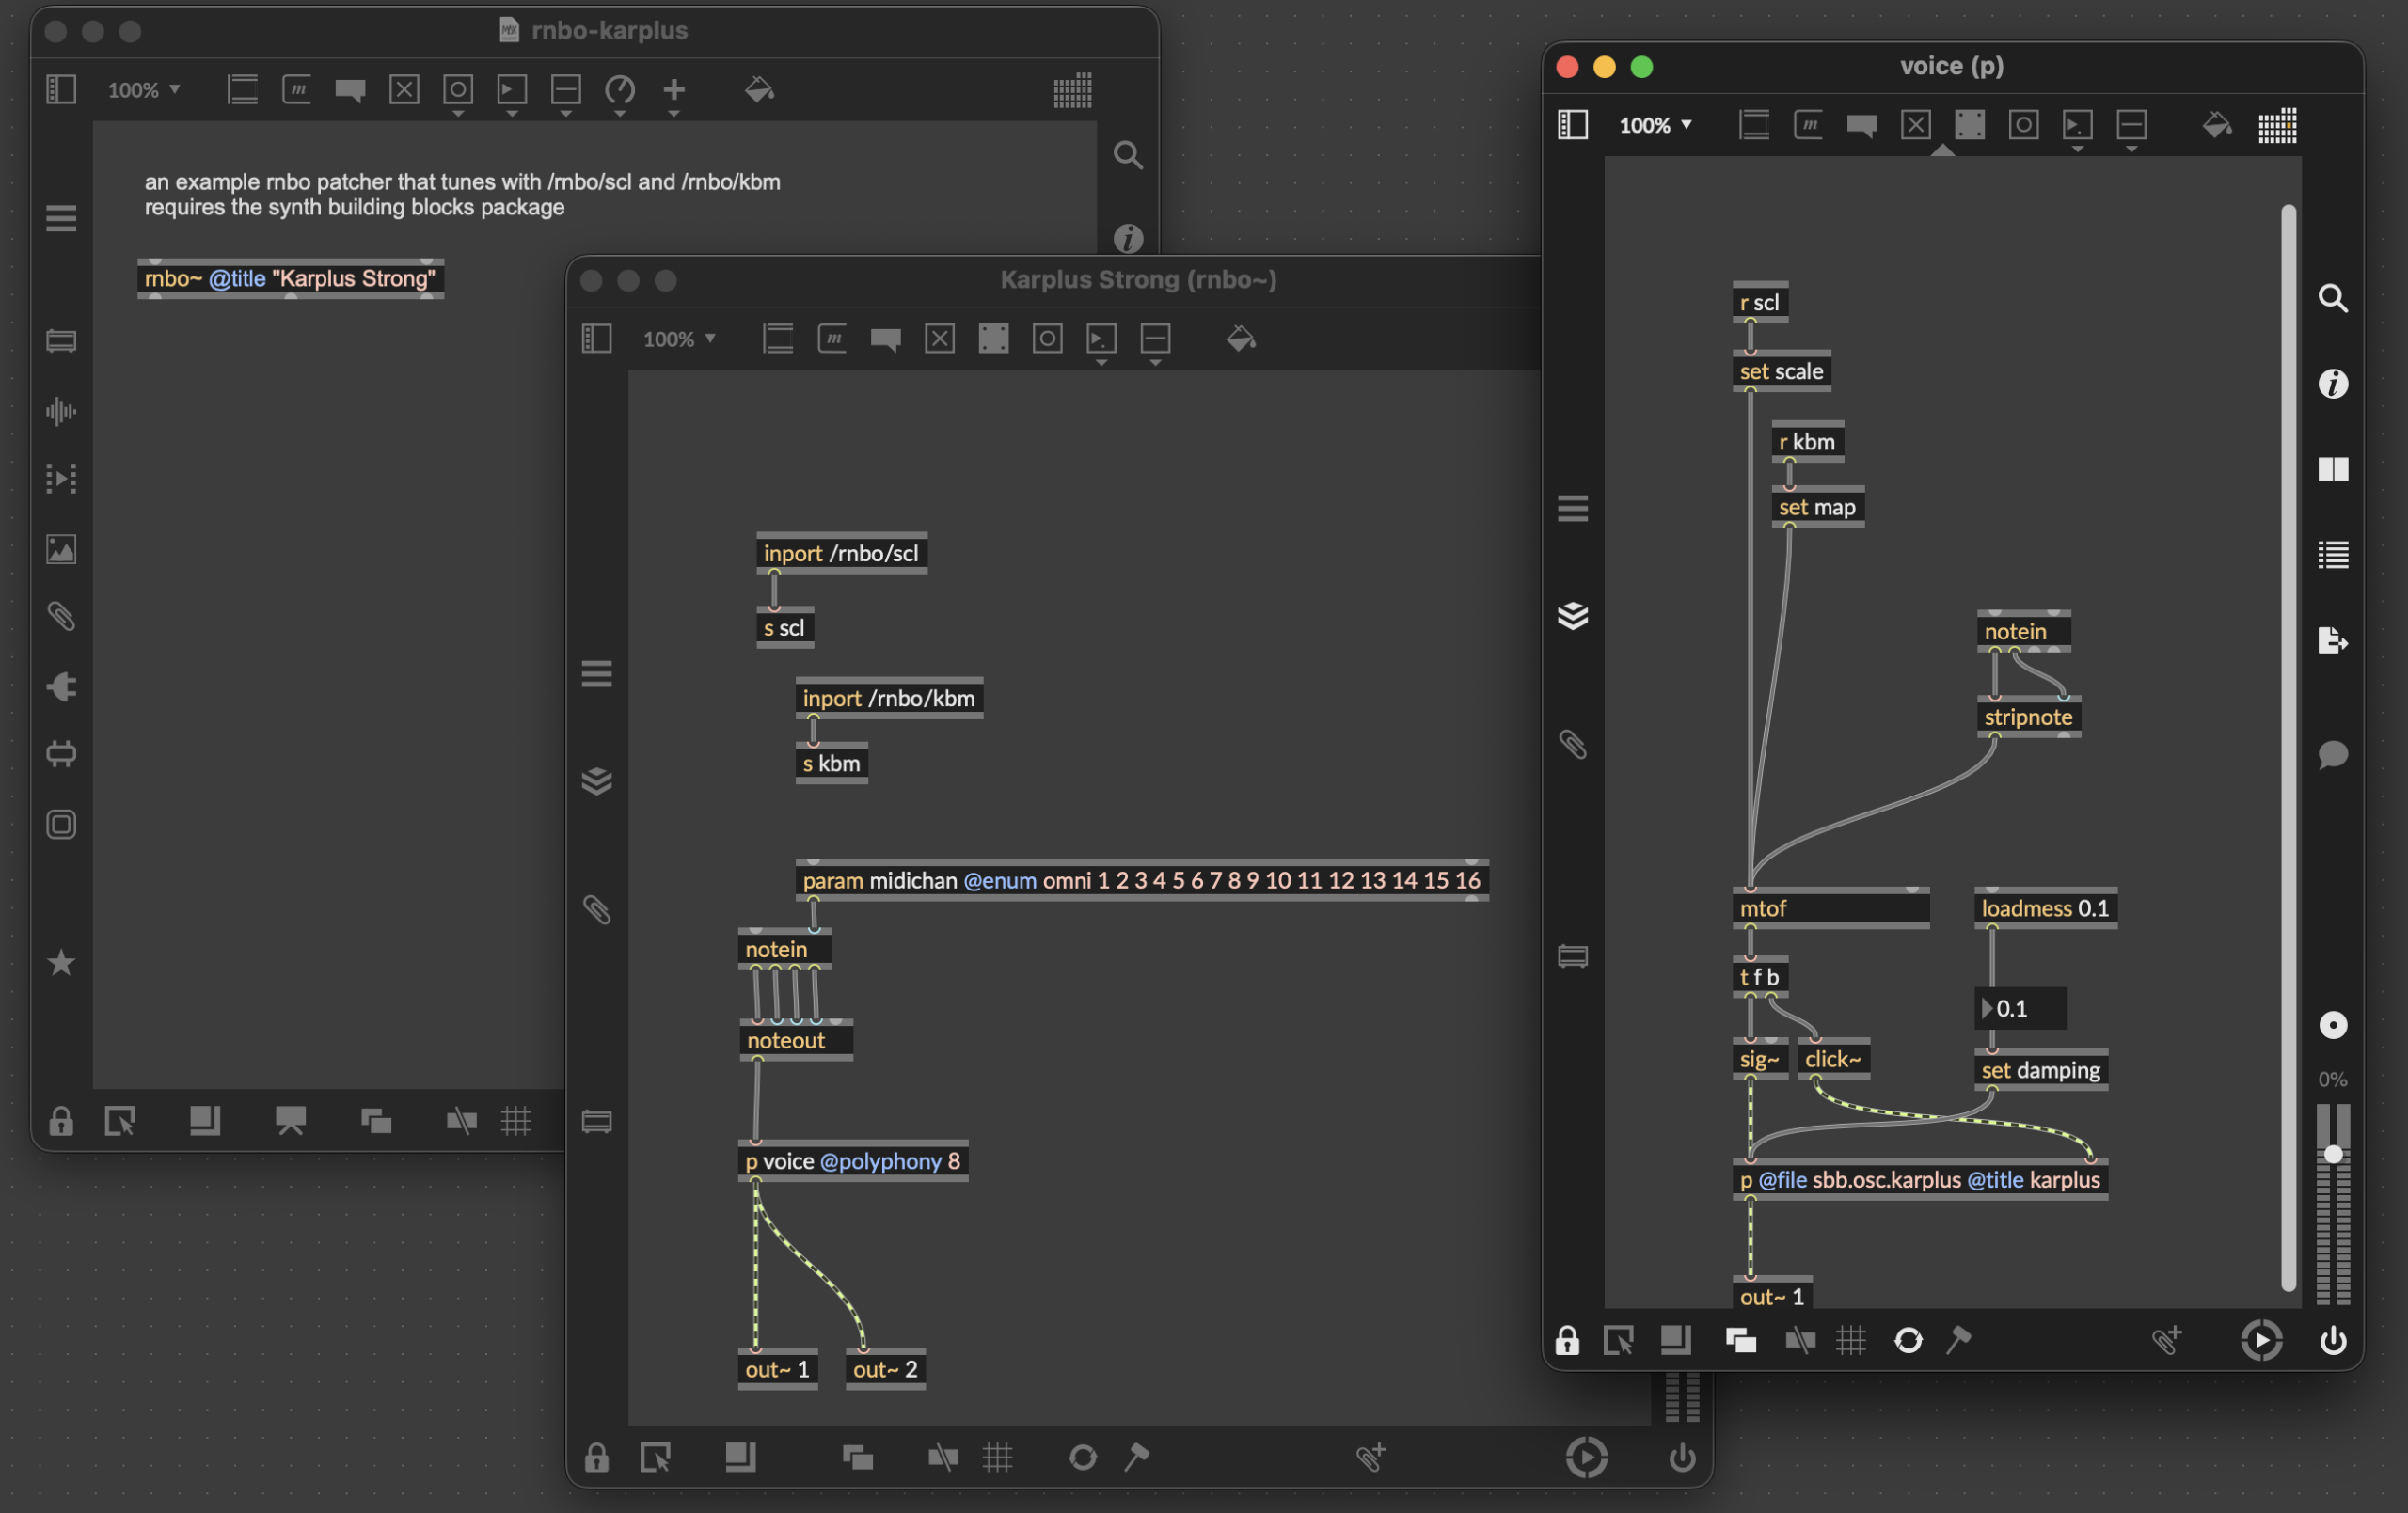This screenshot has width=2408, height=1513.
Task: Click the 0.1 number box in voice patcher
Action: [x=2021, y=1008]
